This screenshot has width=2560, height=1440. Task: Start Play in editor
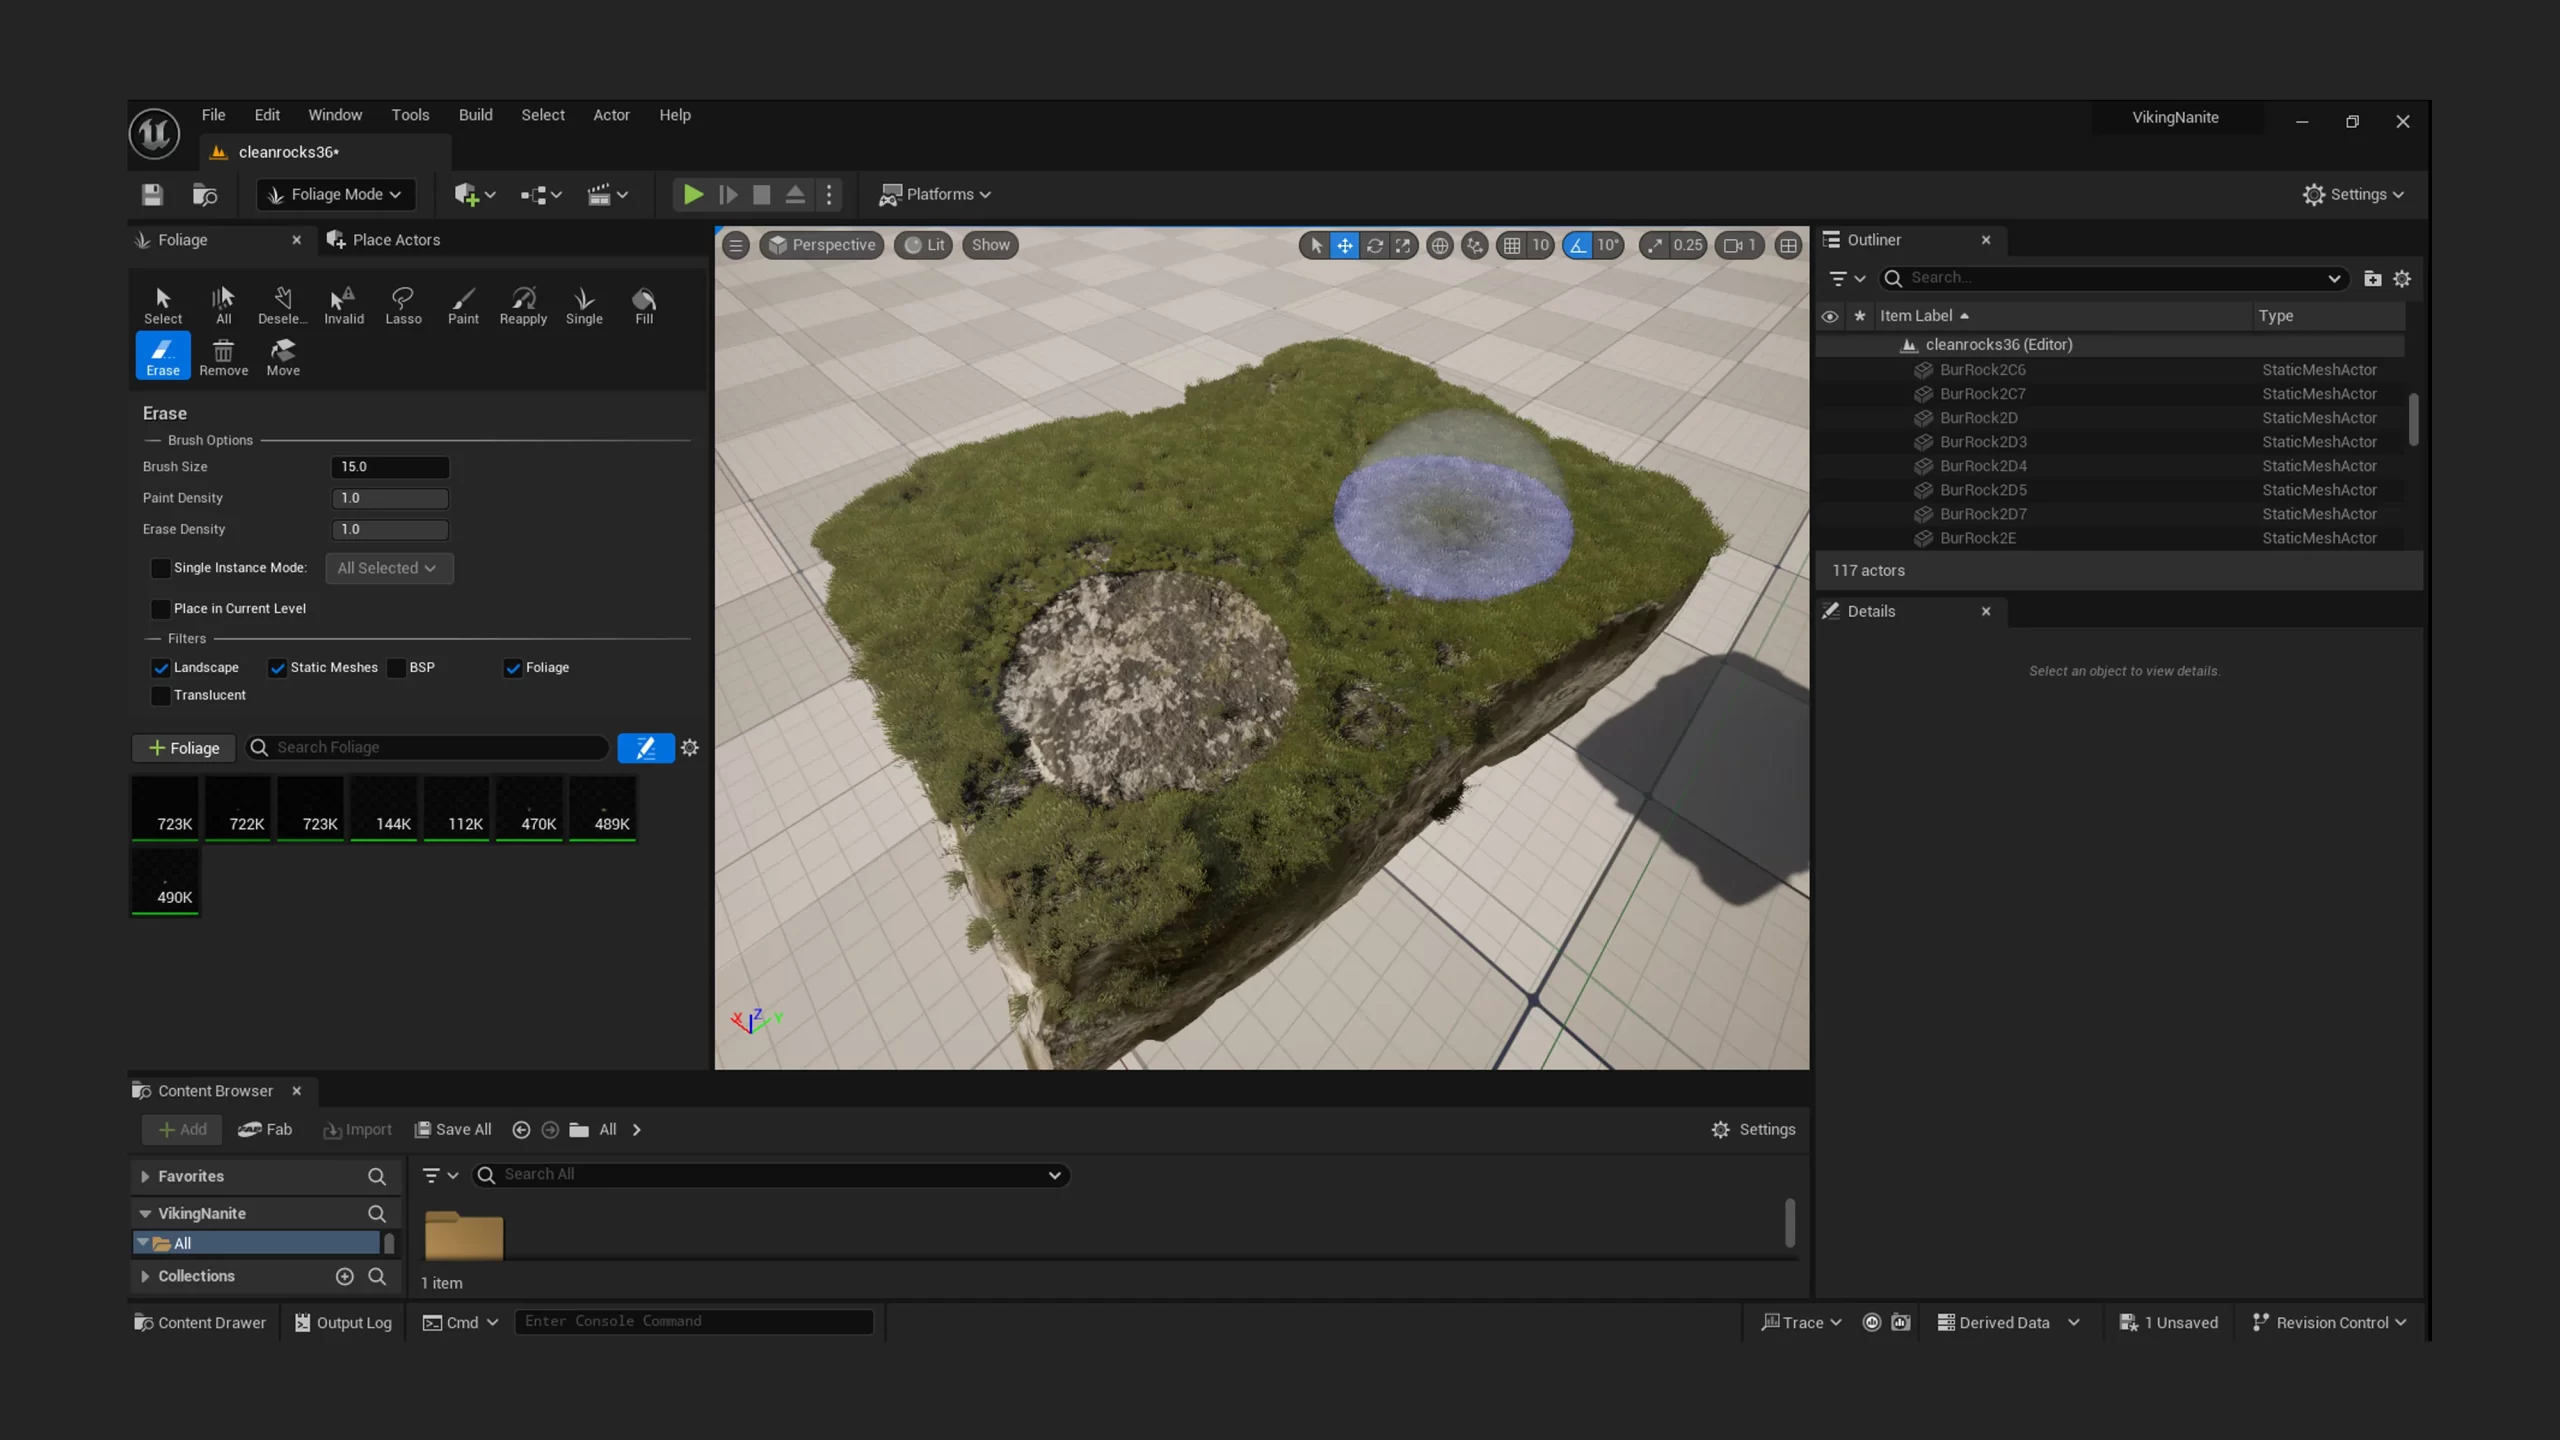[x=692, y=194]
